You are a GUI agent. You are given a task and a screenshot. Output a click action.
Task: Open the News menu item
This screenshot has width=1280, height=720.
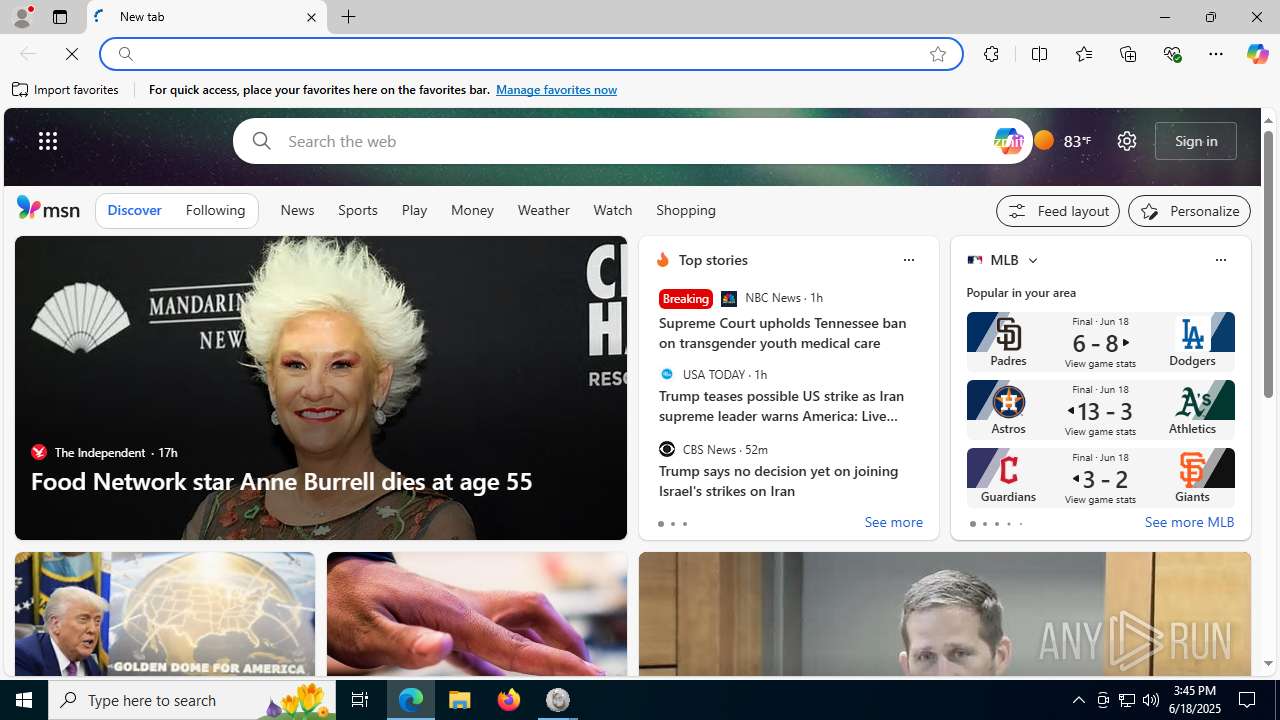(297, 211)
